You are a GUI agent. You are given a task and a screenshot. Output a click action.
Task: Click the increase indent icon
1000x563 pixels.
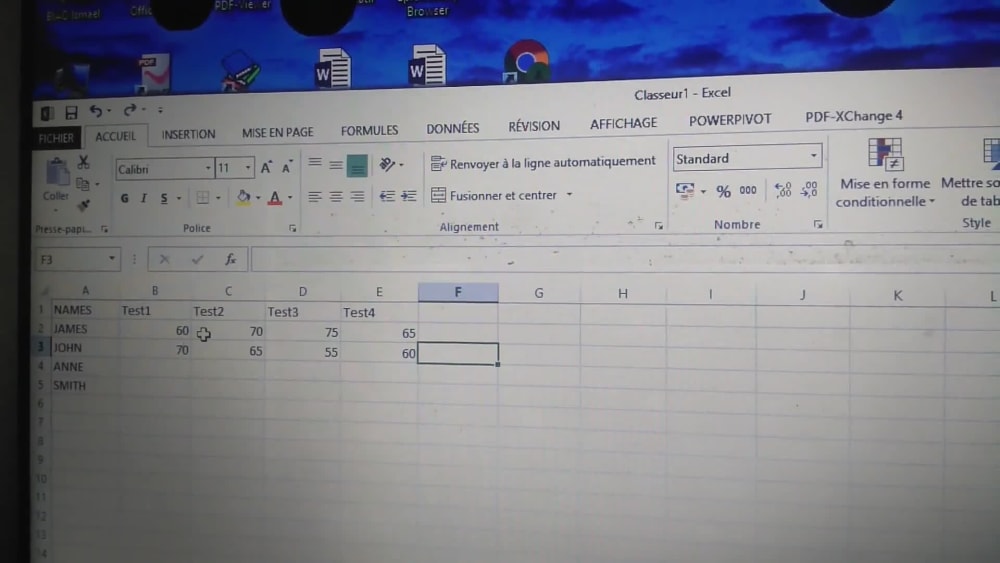(x=409, y=196)
